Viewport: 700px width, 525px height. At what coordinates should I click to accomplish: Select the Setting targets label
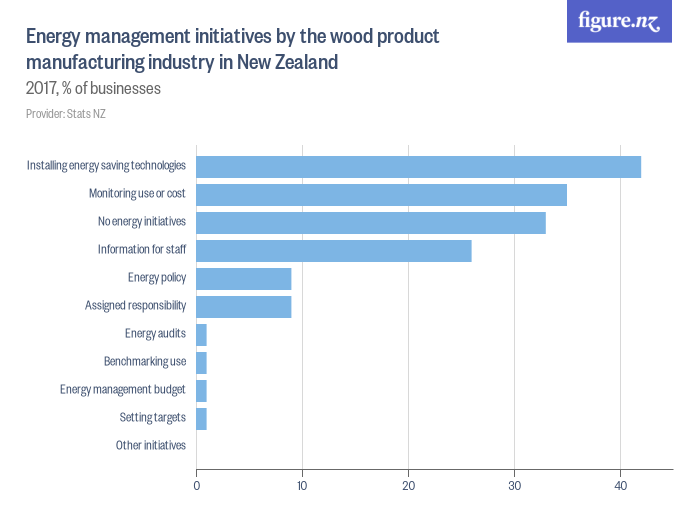[x=153, y=418]
